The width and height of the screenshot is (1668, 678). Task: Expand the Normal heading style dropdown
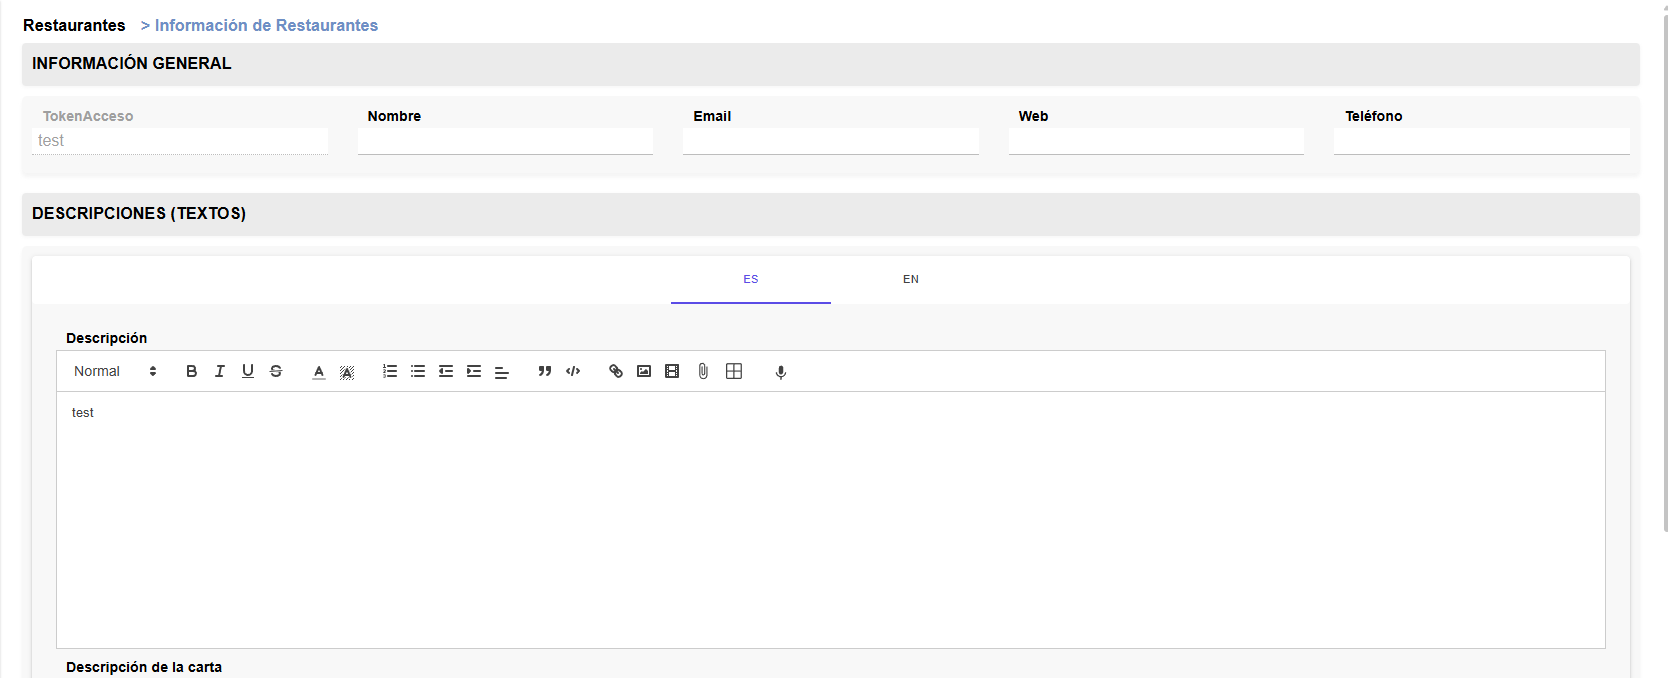(x=114, y=371)
